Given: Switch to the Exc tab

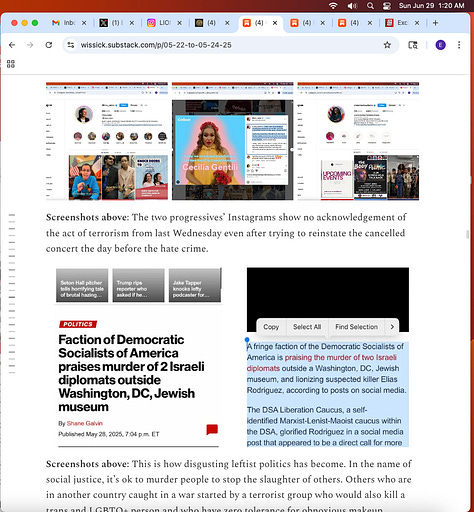Looking at the screenshot, I should (x=397, y=23).
